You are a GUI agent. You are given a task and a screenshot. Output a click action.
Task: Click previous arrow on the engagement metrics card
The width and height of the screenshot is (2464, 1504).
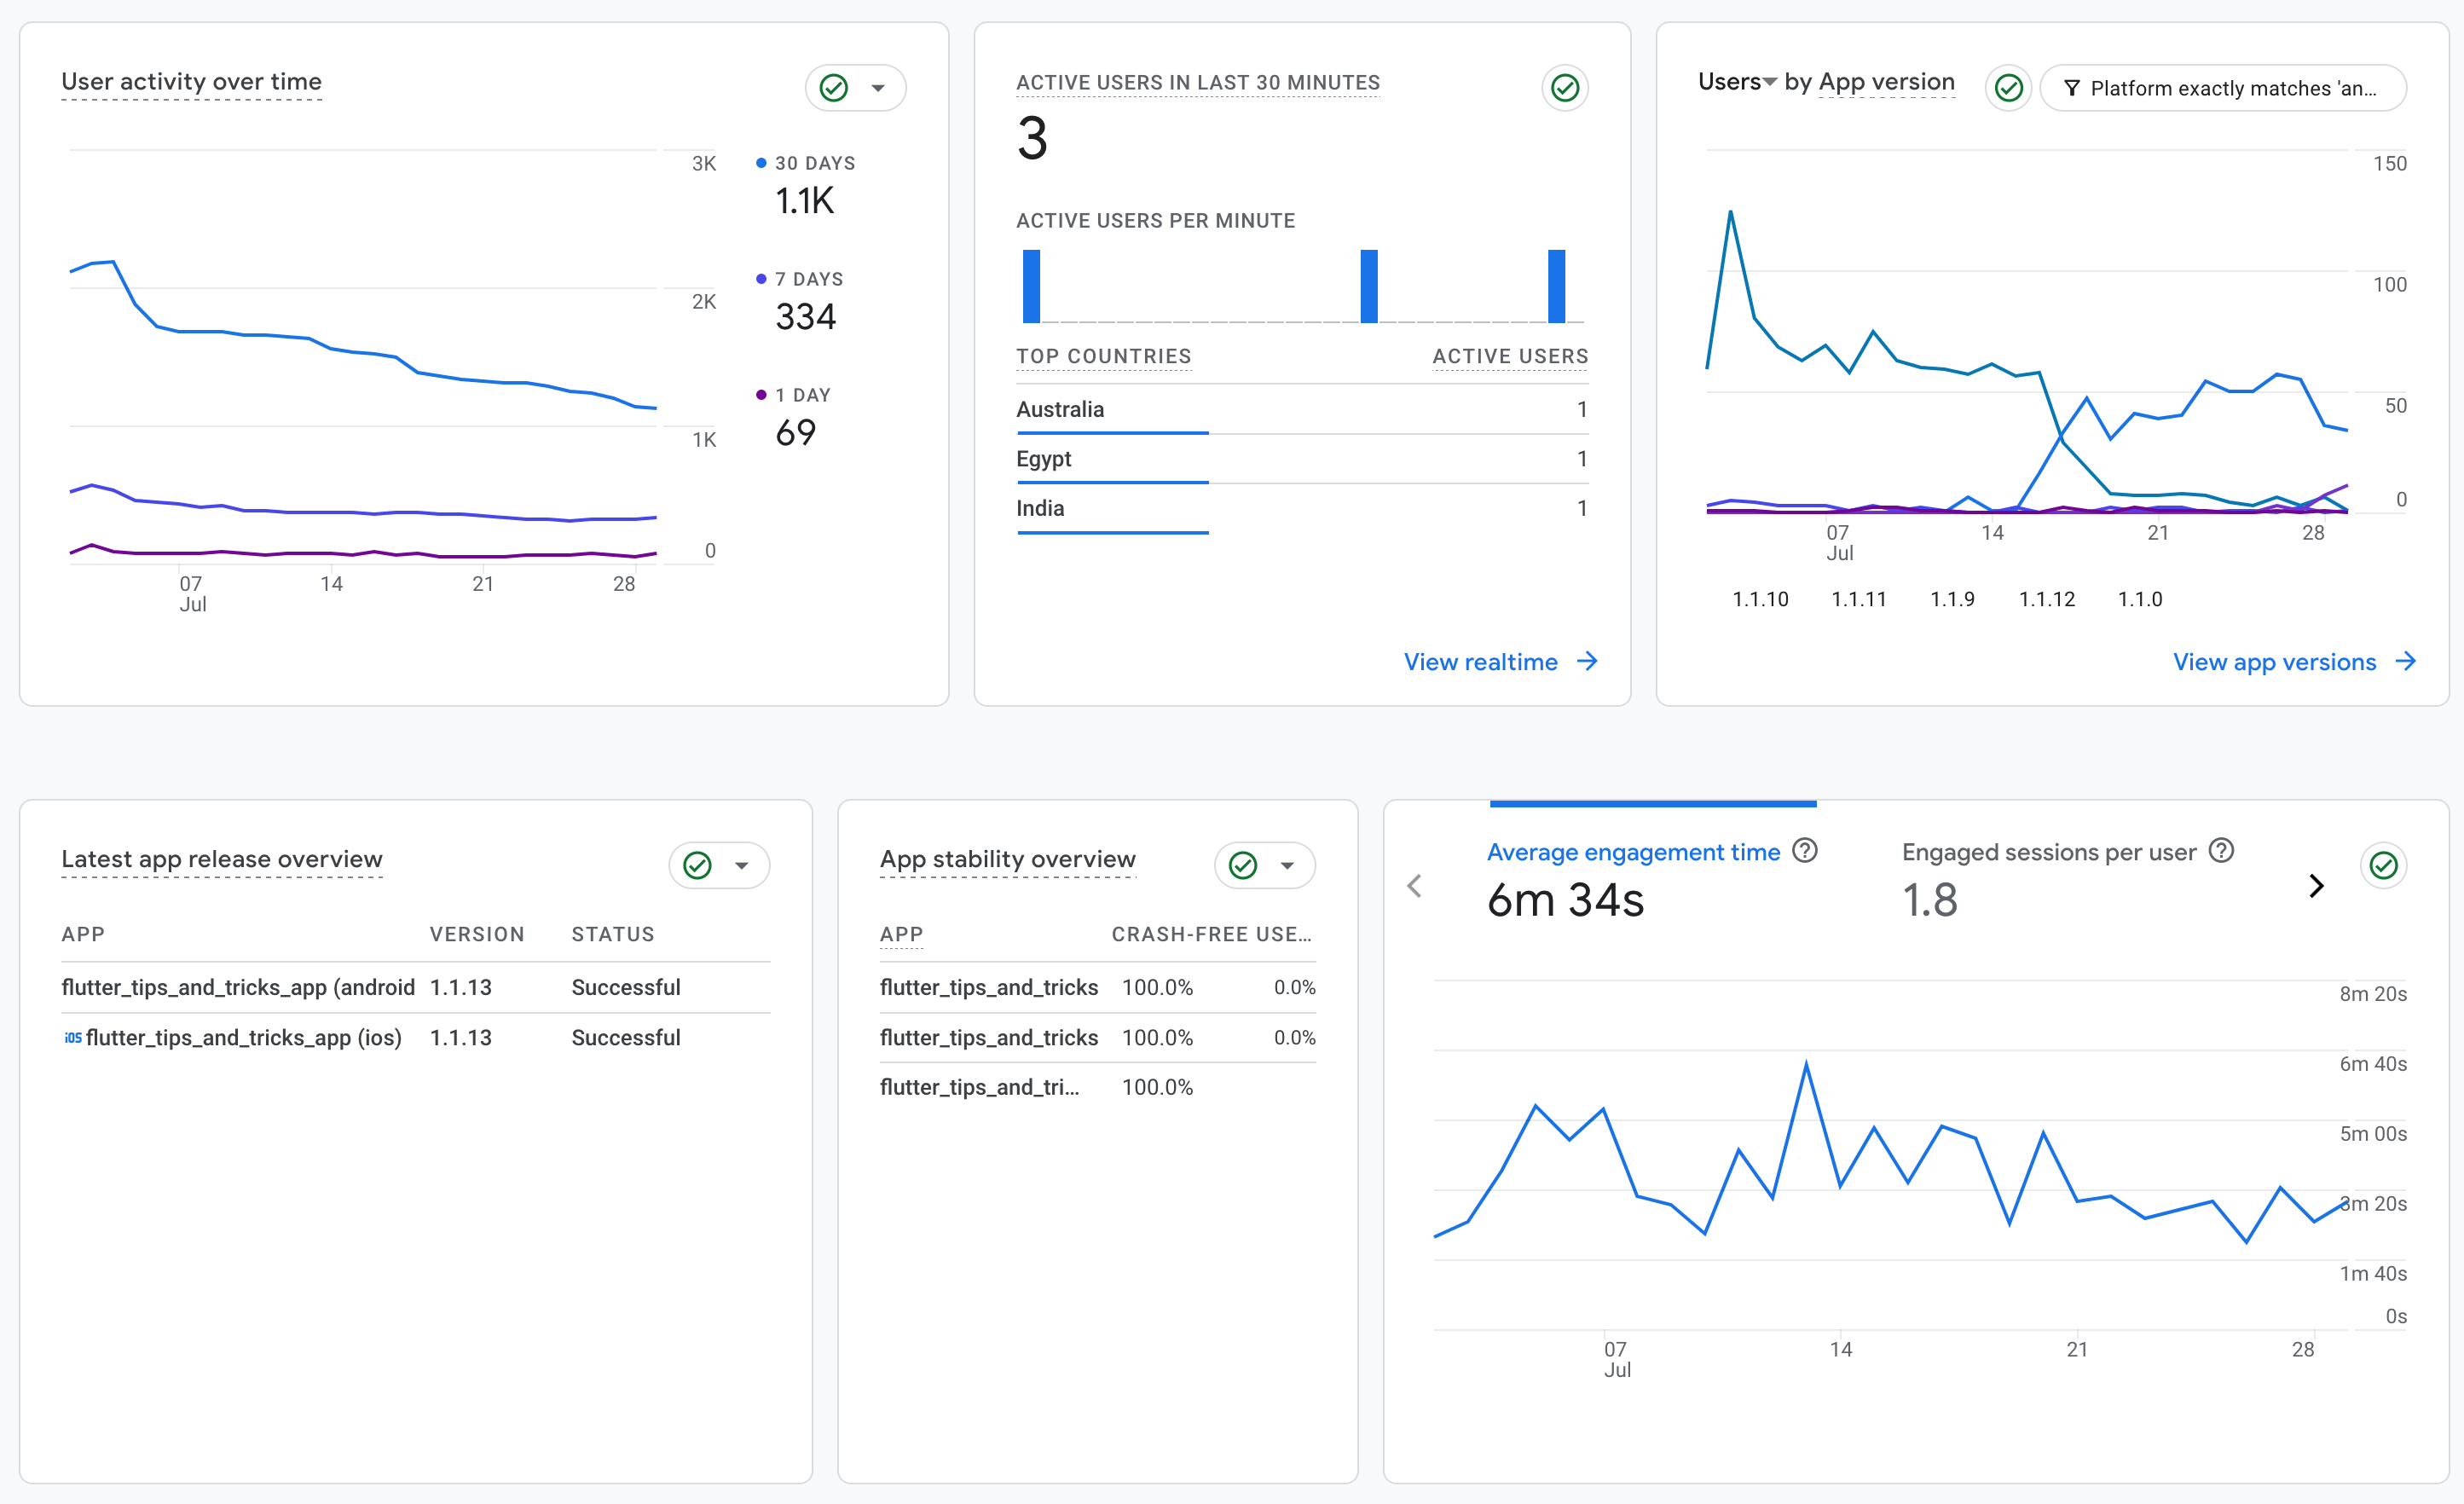(1414, 885)
